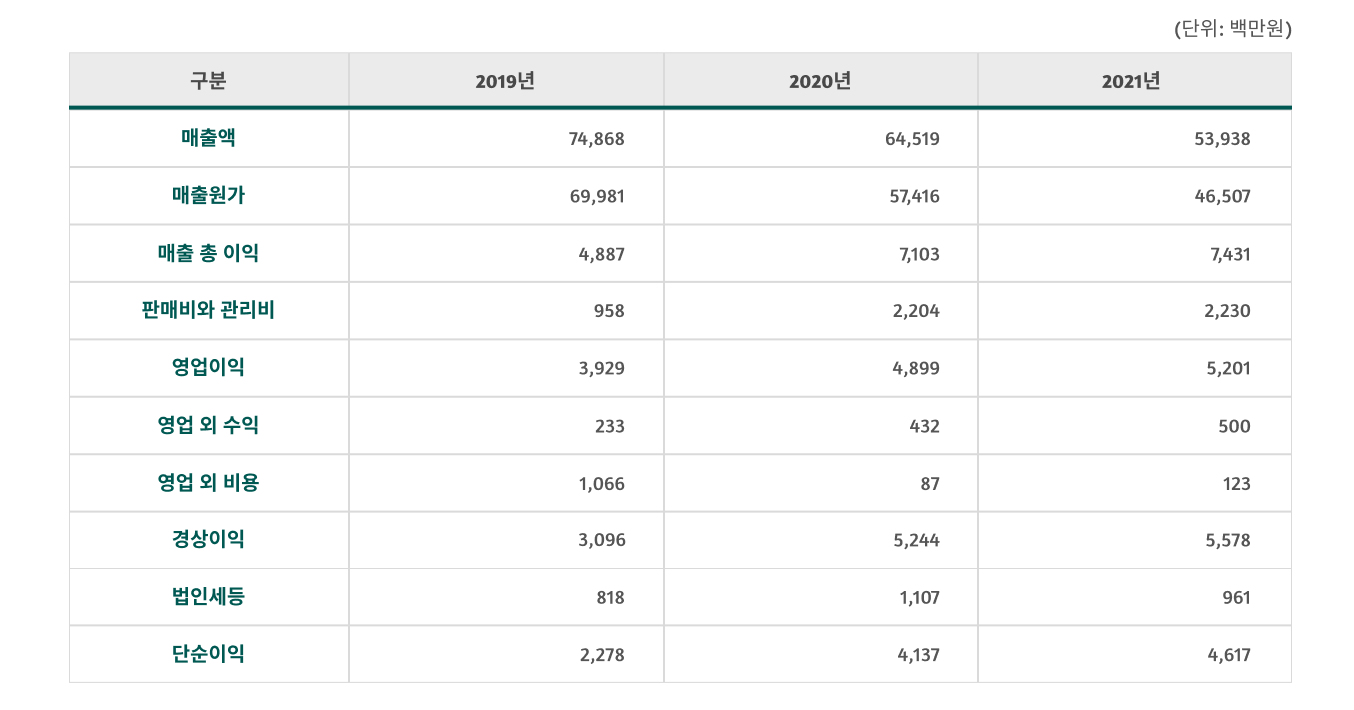
Task: Click the 영업이익 row label
Action: tap(208, 368)
